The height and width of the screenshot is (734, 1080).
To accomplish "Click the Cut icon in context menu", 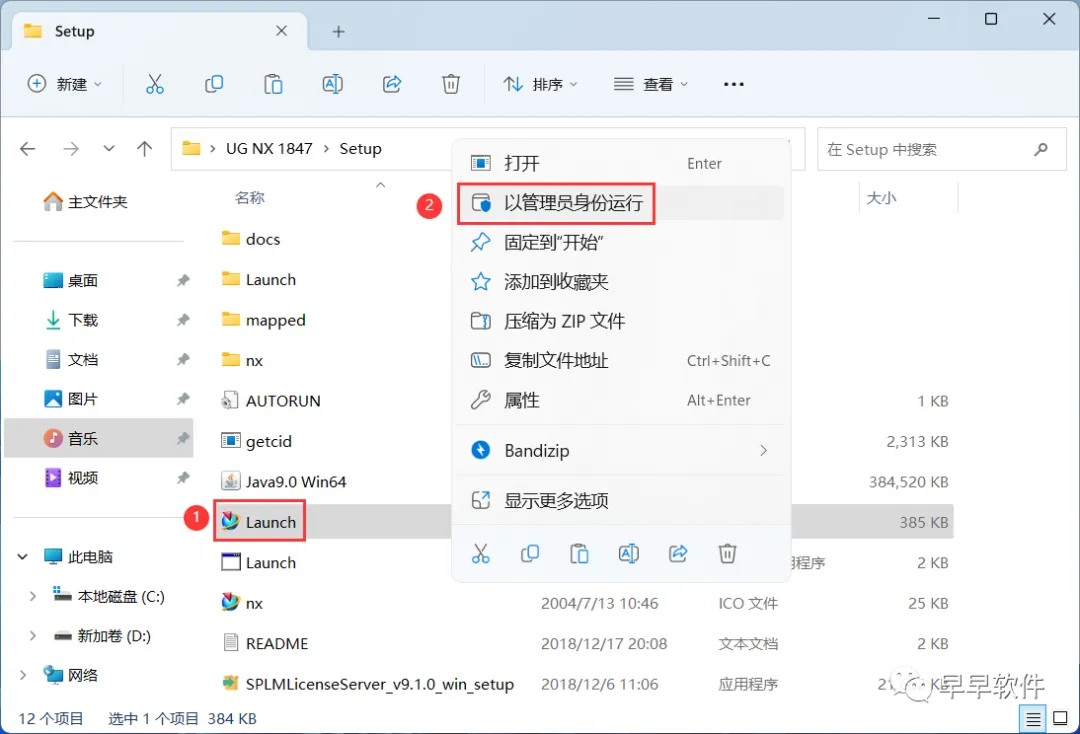I will click(x=481, y=554).
